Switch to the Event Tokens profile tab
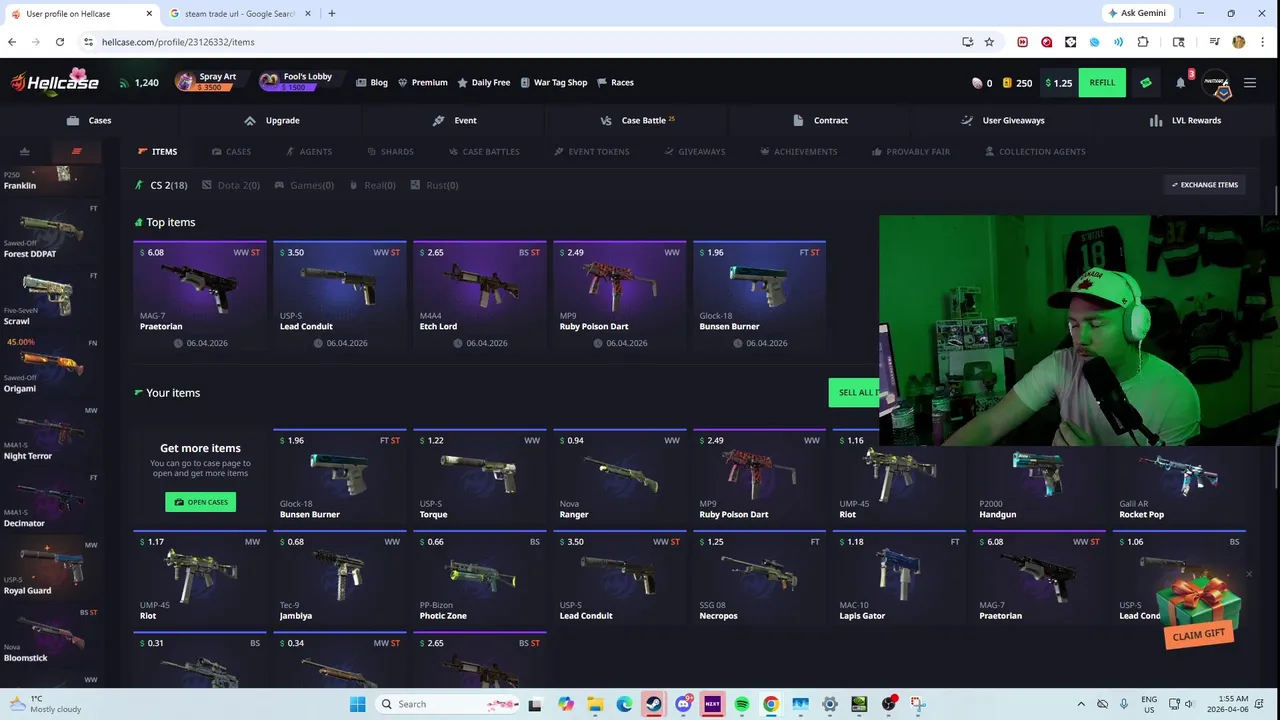This screenshot has height=720, width=1280. coord(592,152)
